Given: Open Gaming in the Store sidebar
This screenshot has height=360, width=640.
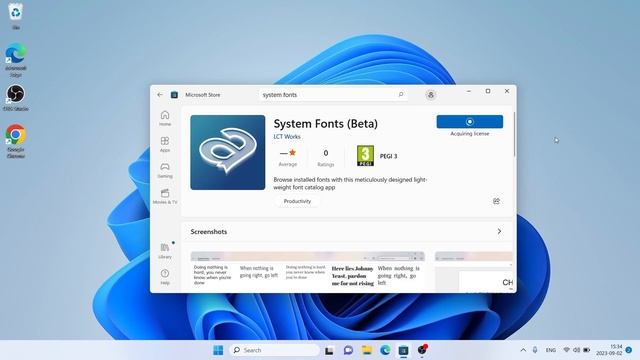Looking at the screenshot, I should tap(165, 171).
